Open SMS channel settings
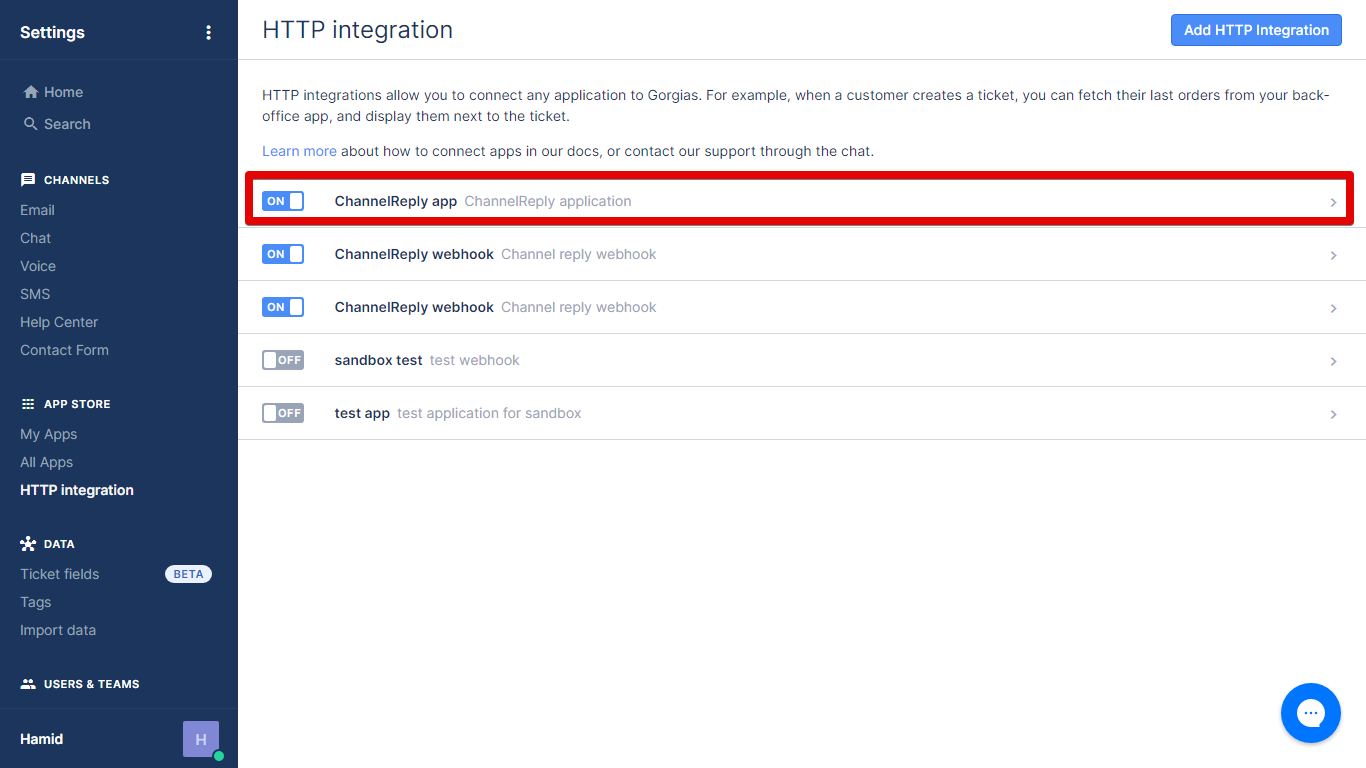This screenshot has height=768, width=1366. coord(35,294)
